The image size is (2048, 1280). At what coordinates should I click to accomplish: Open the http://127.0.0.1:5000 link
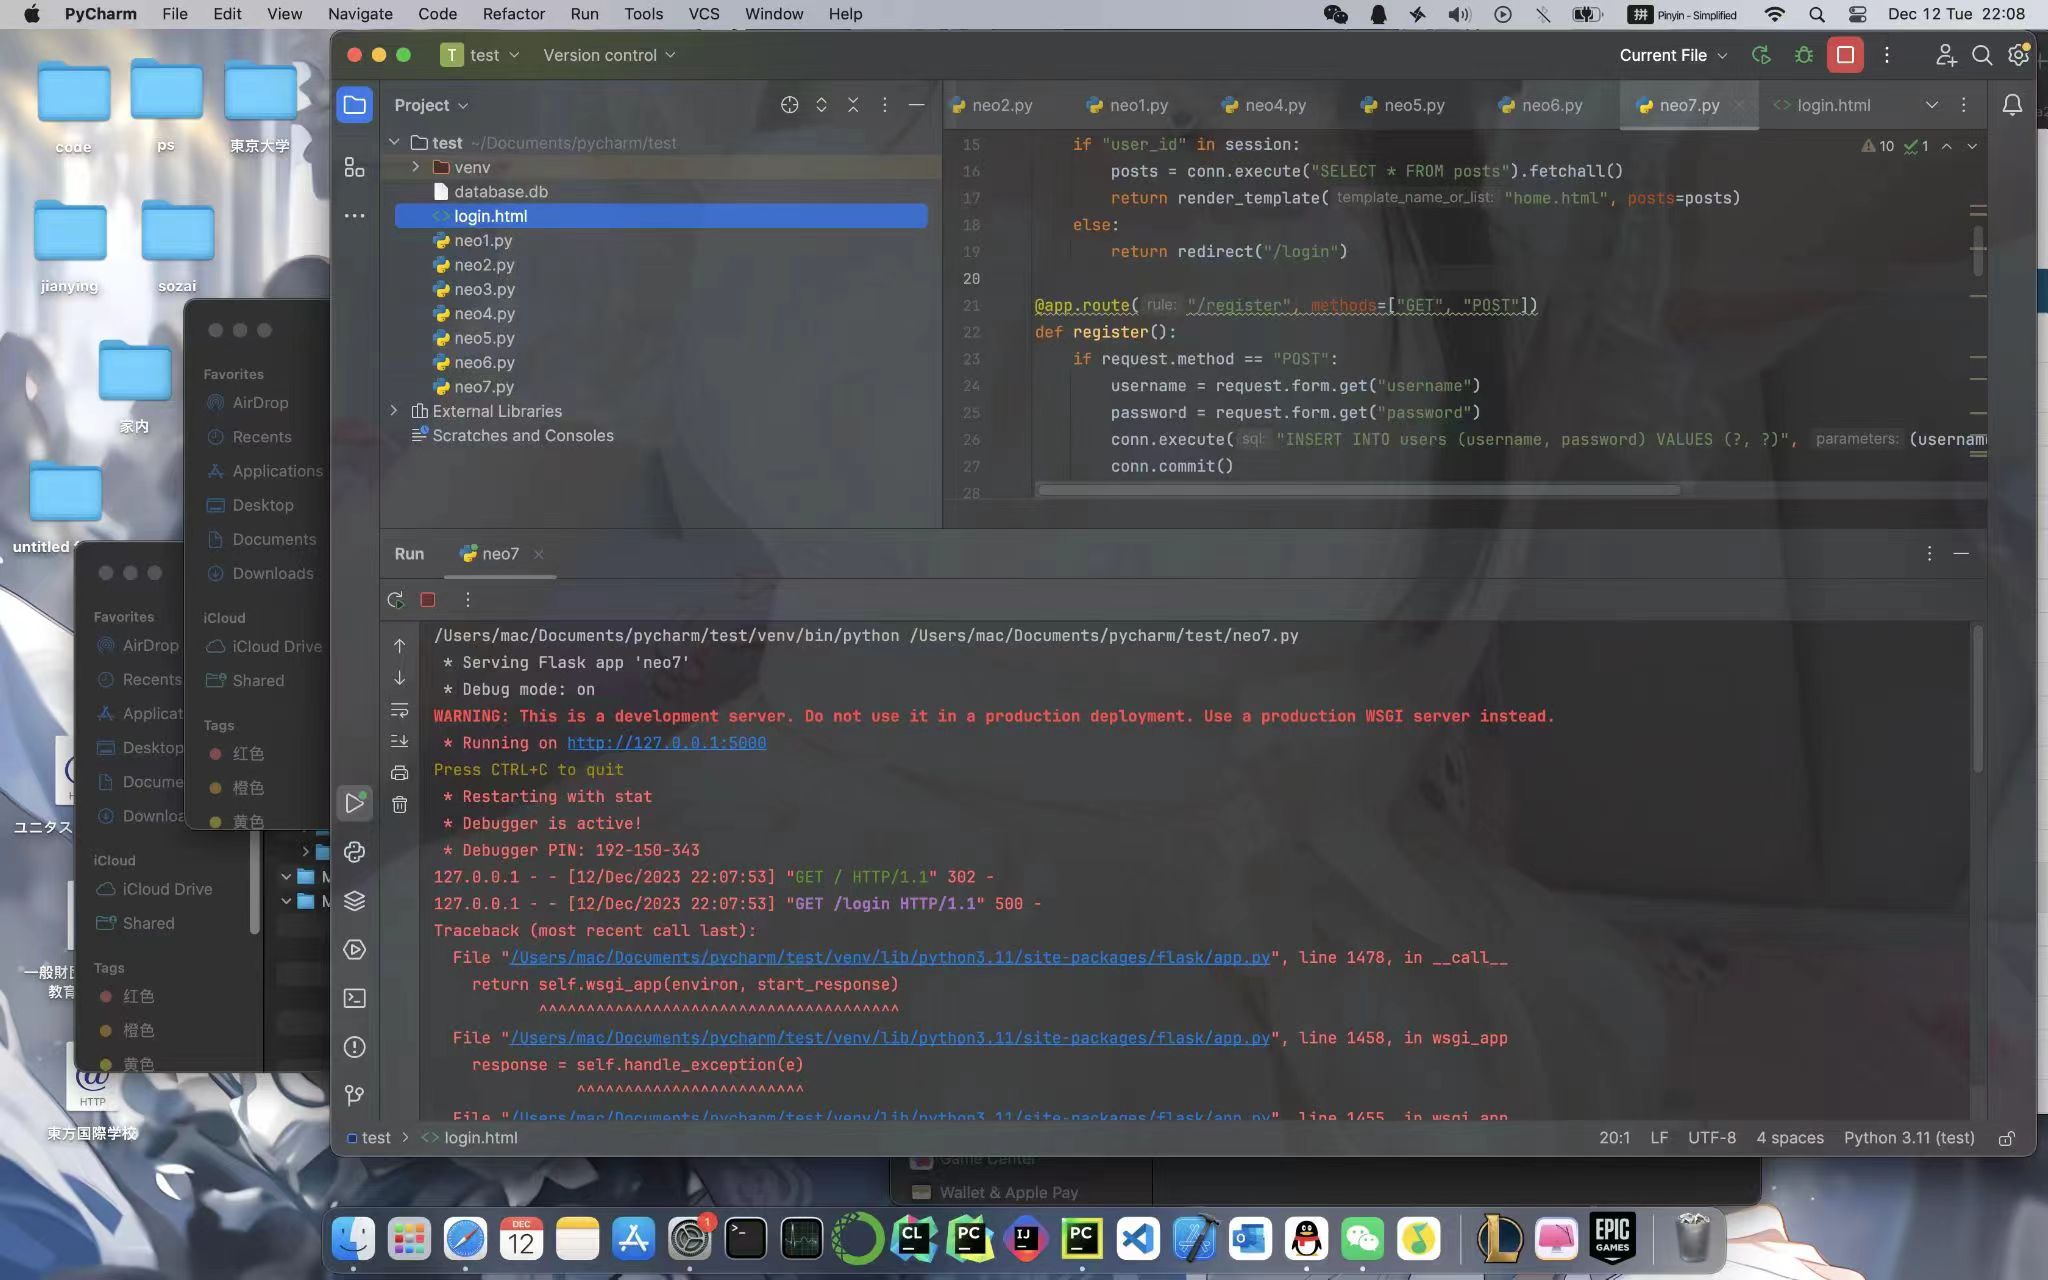(666, 743)
